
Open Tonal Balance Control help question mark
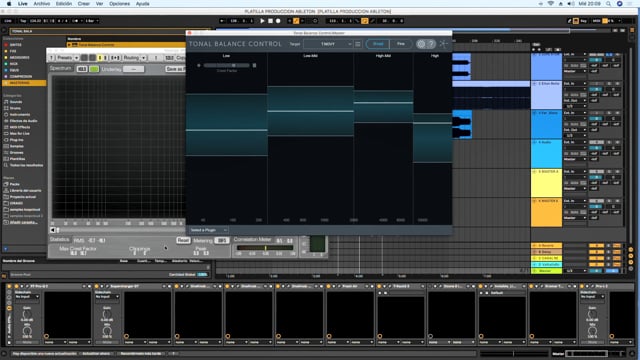coord(431,44)
